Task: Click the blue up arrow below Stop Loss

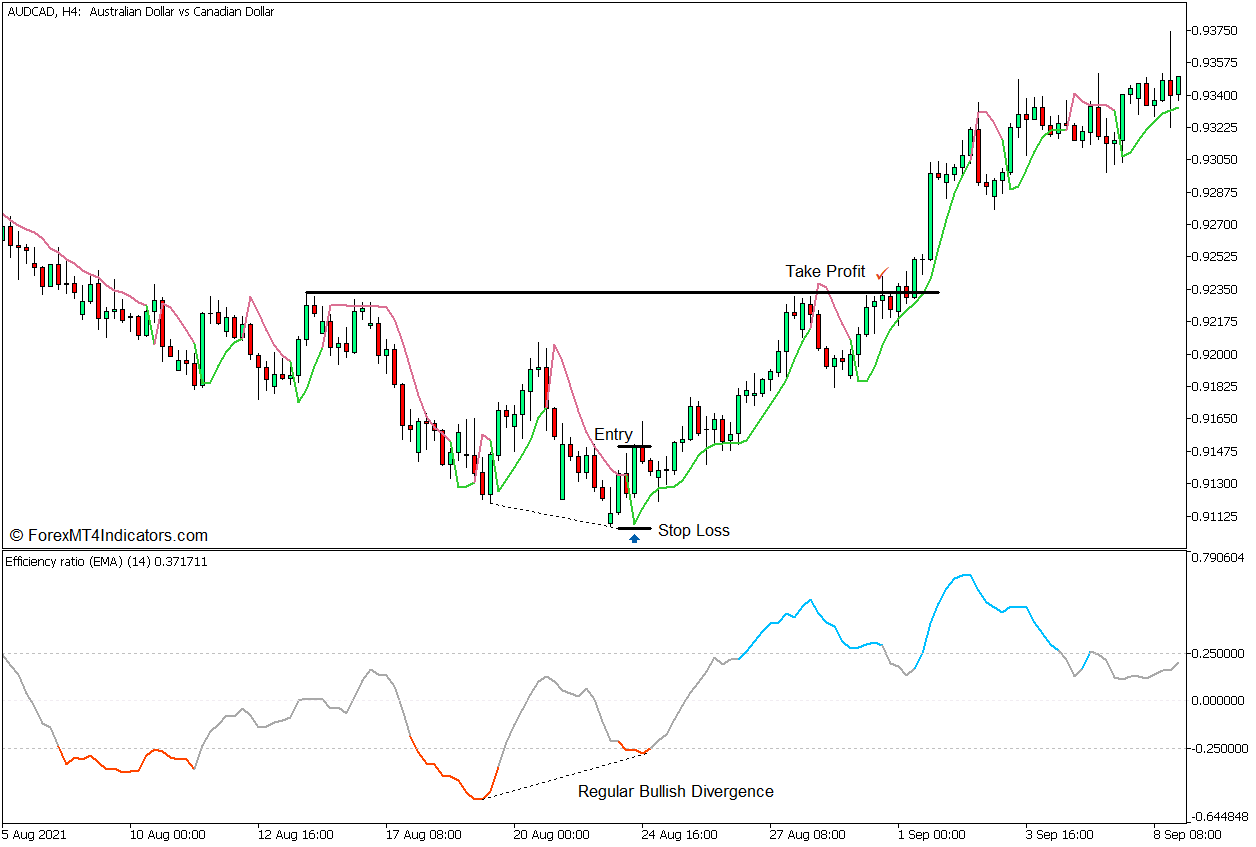Action: [636, 538]
